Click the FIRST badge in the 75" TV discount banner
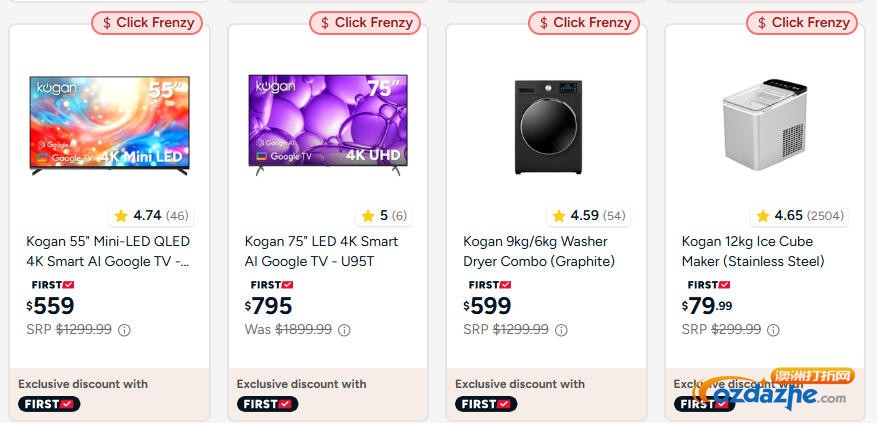Screen dimensions: 877x423 point(268,404)
